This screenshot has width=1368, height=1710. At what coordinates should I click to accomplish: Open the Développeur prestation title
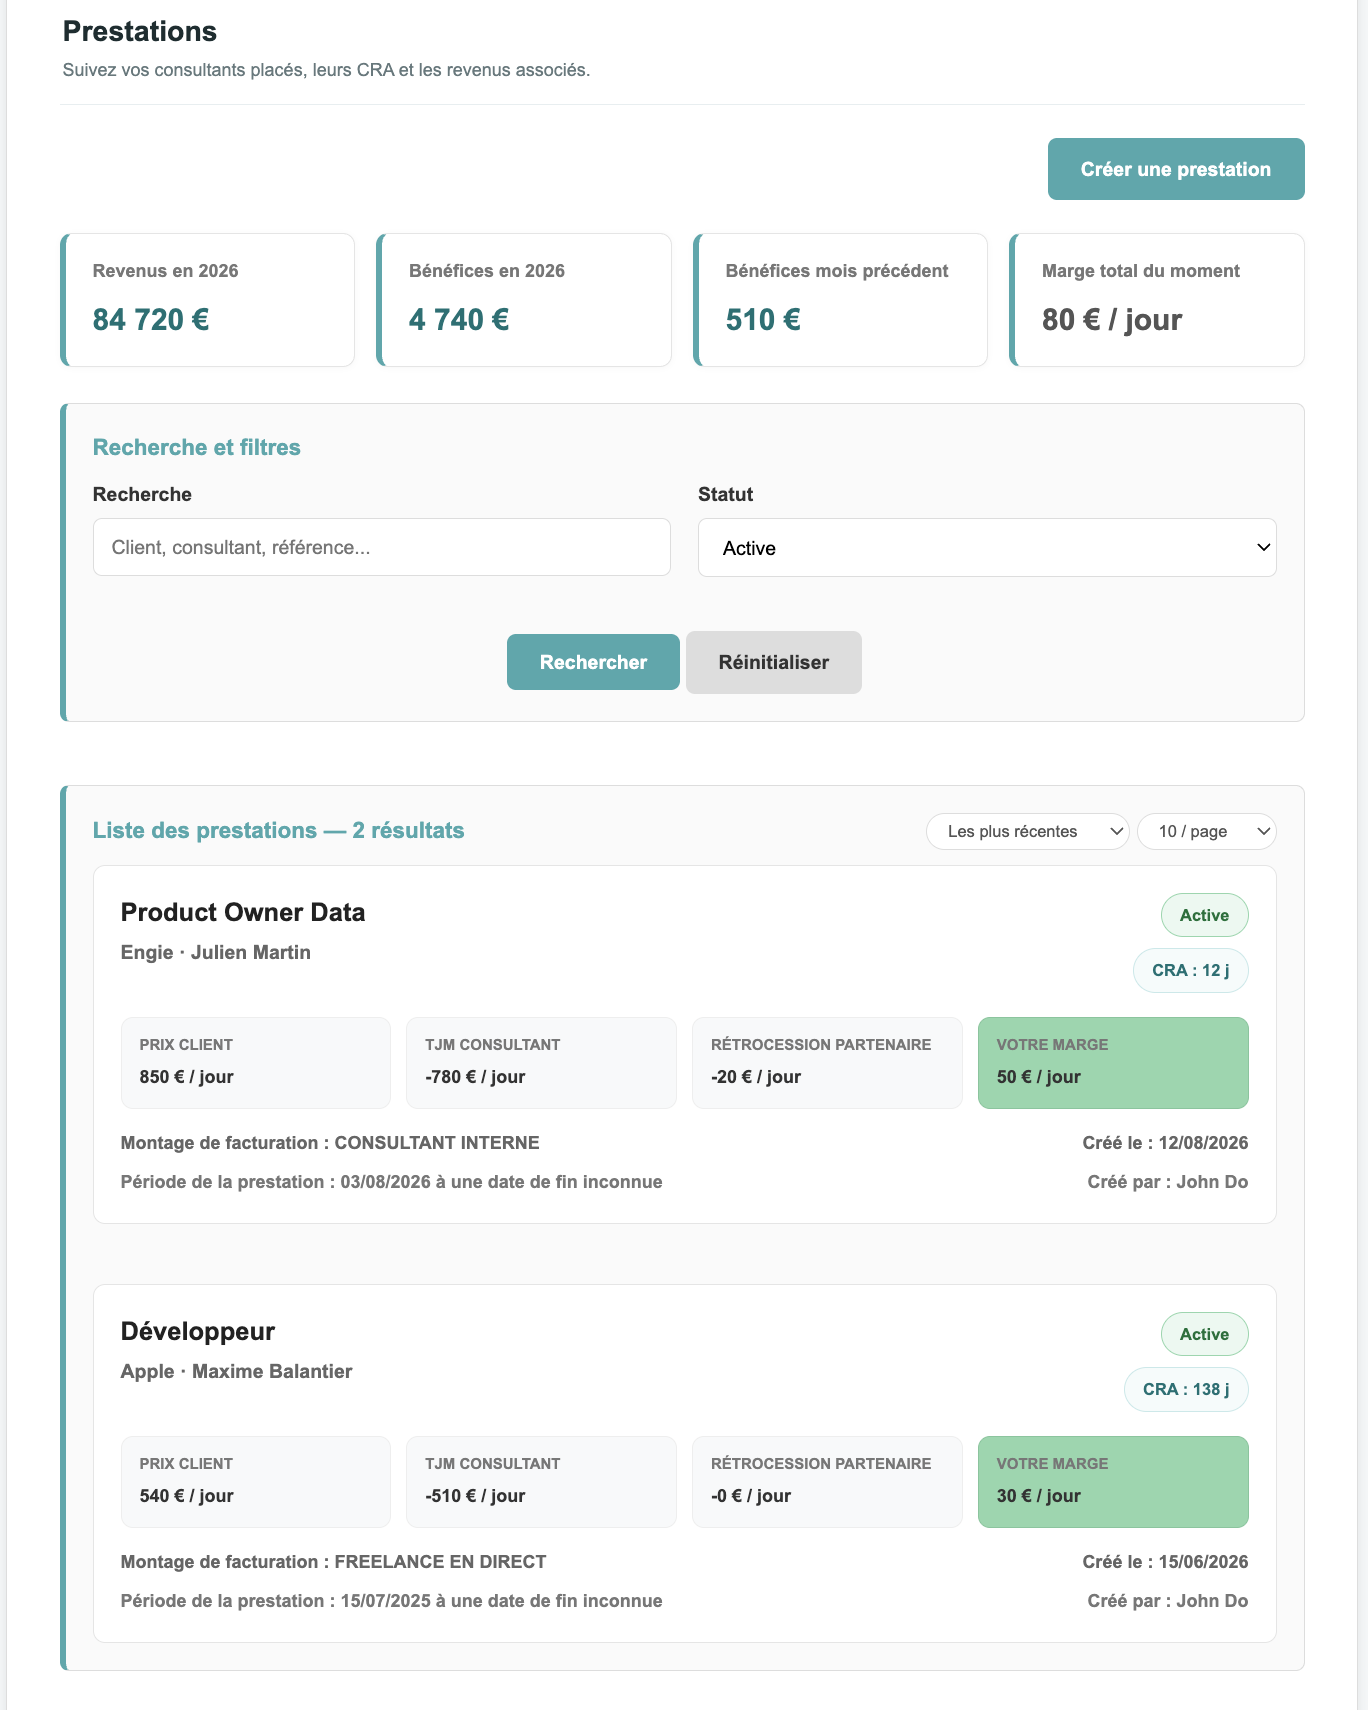pyautogui.click(x=198, y=1331)
